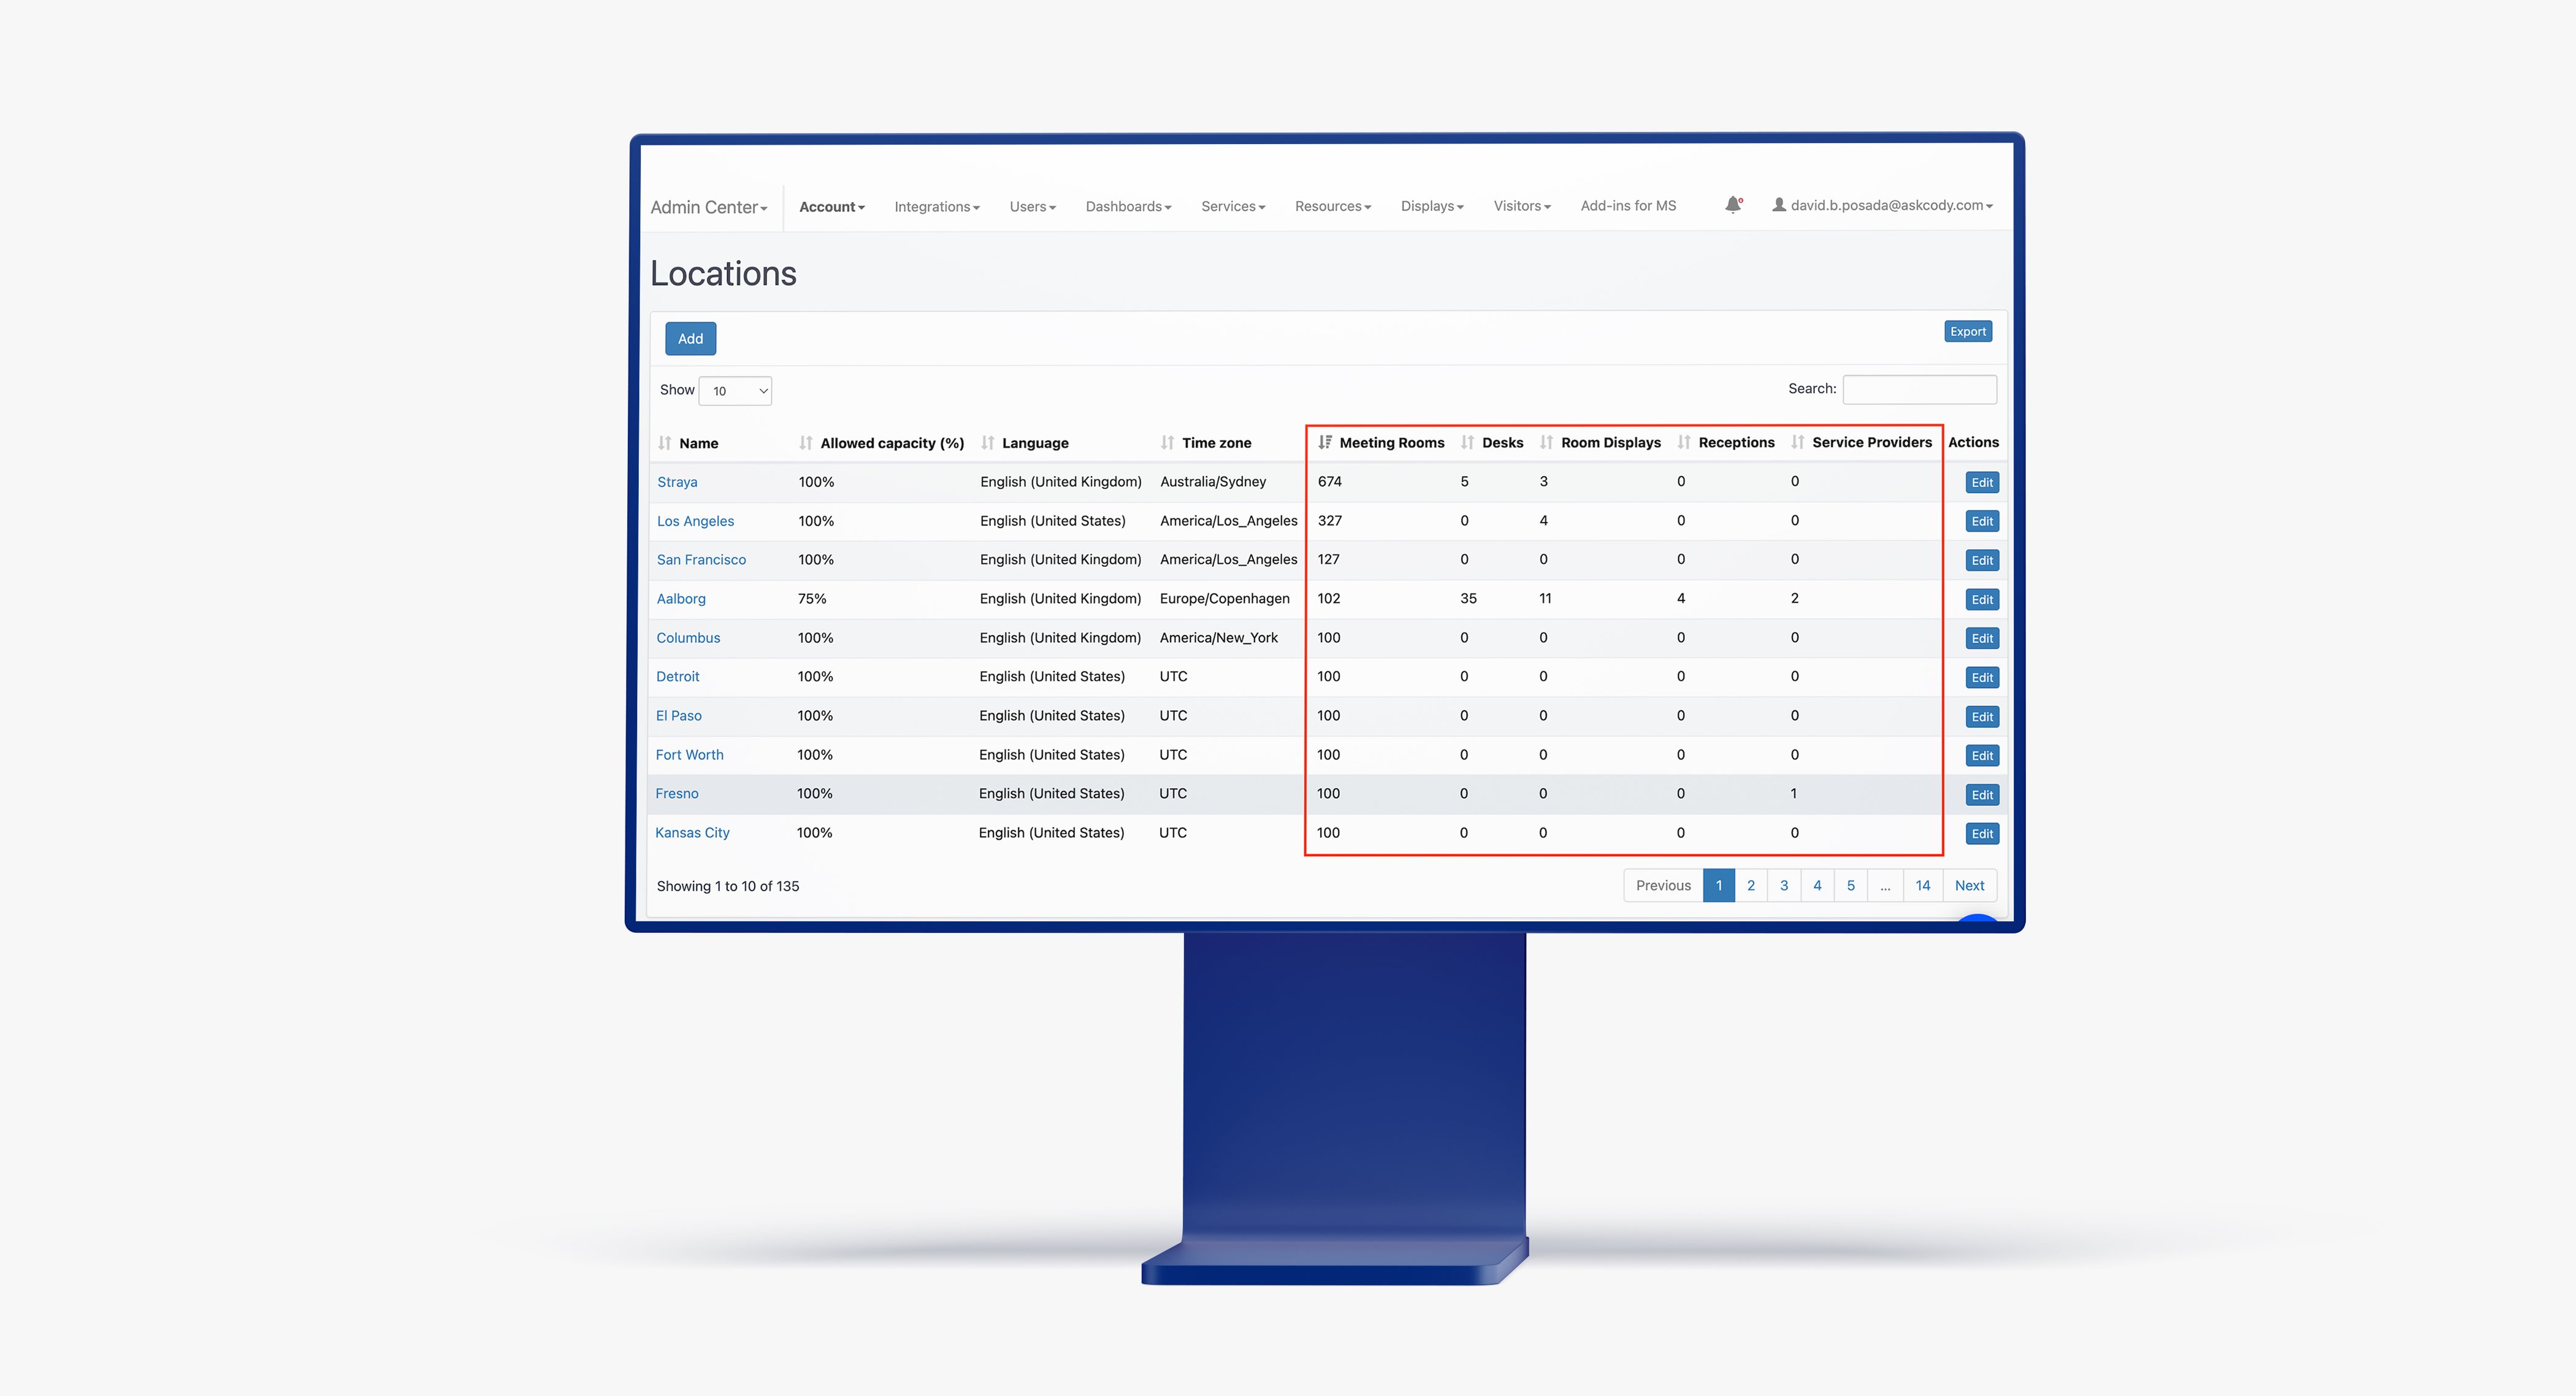
Task: Expand the Integrations menu dropdown
Action: [937, 207]
